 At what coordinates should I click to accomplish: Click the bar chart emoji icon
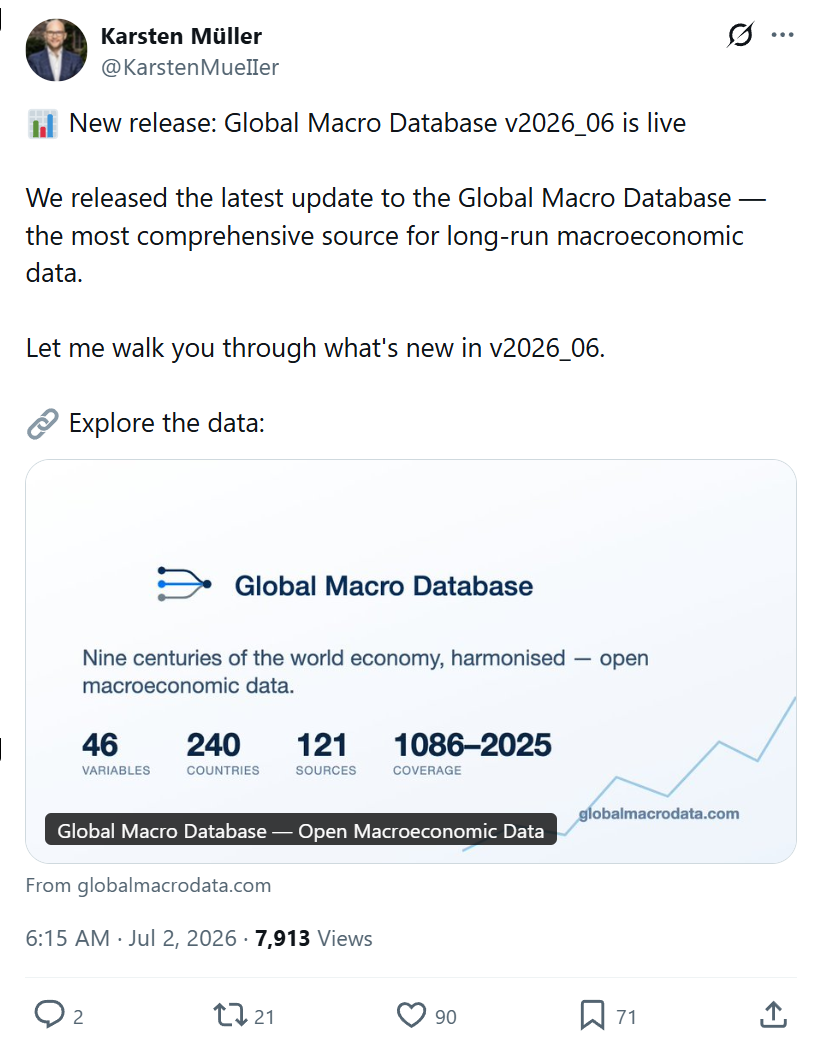click(43, 124)
